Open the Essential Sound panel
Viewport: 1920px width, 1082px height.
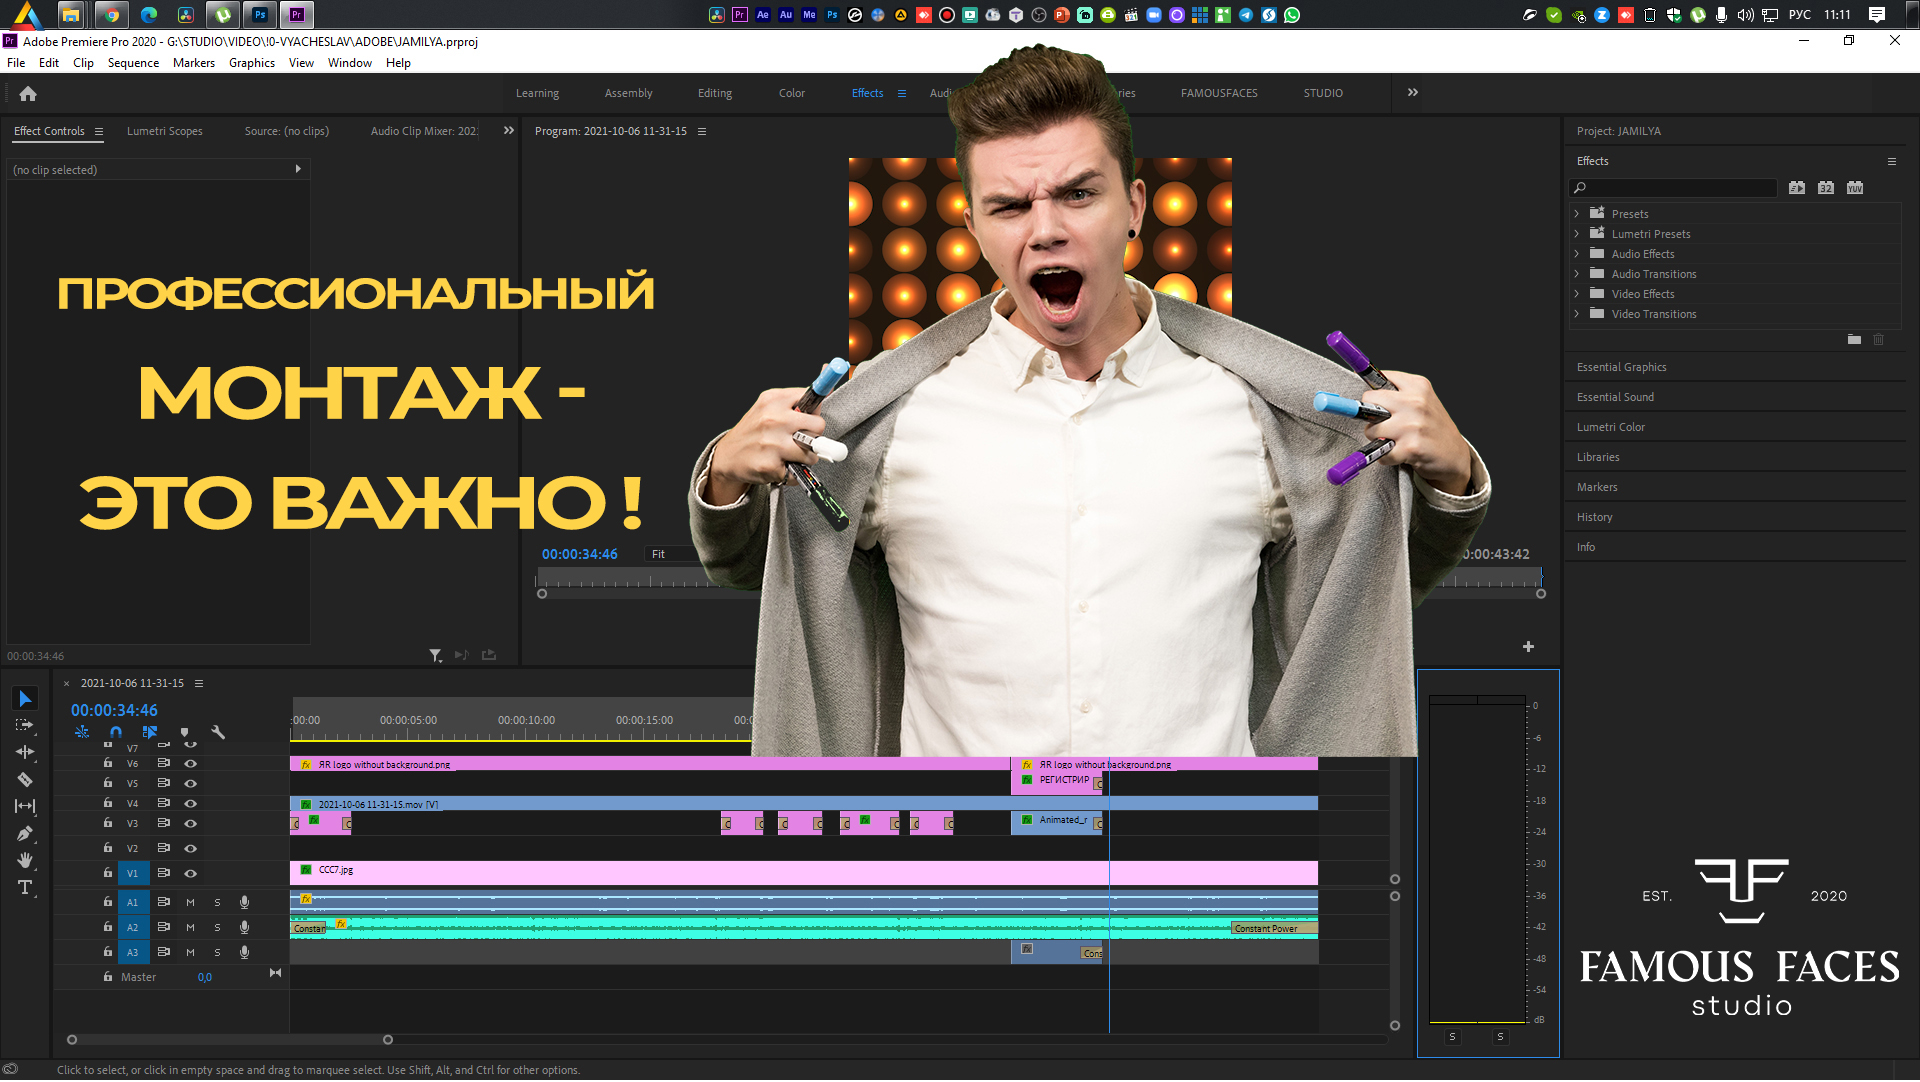click(x=1615, y=398)
